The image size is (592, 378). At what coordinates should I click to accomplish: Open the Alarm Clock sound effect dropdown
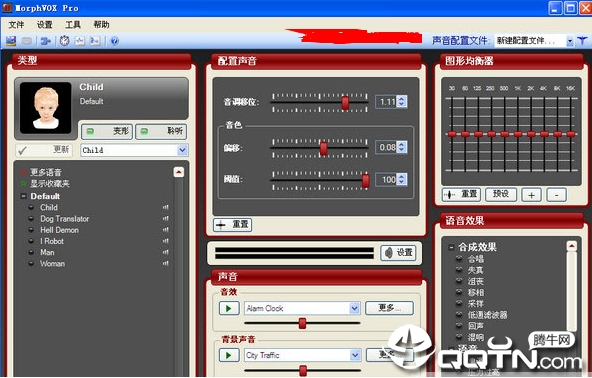(x=355, y=308)
